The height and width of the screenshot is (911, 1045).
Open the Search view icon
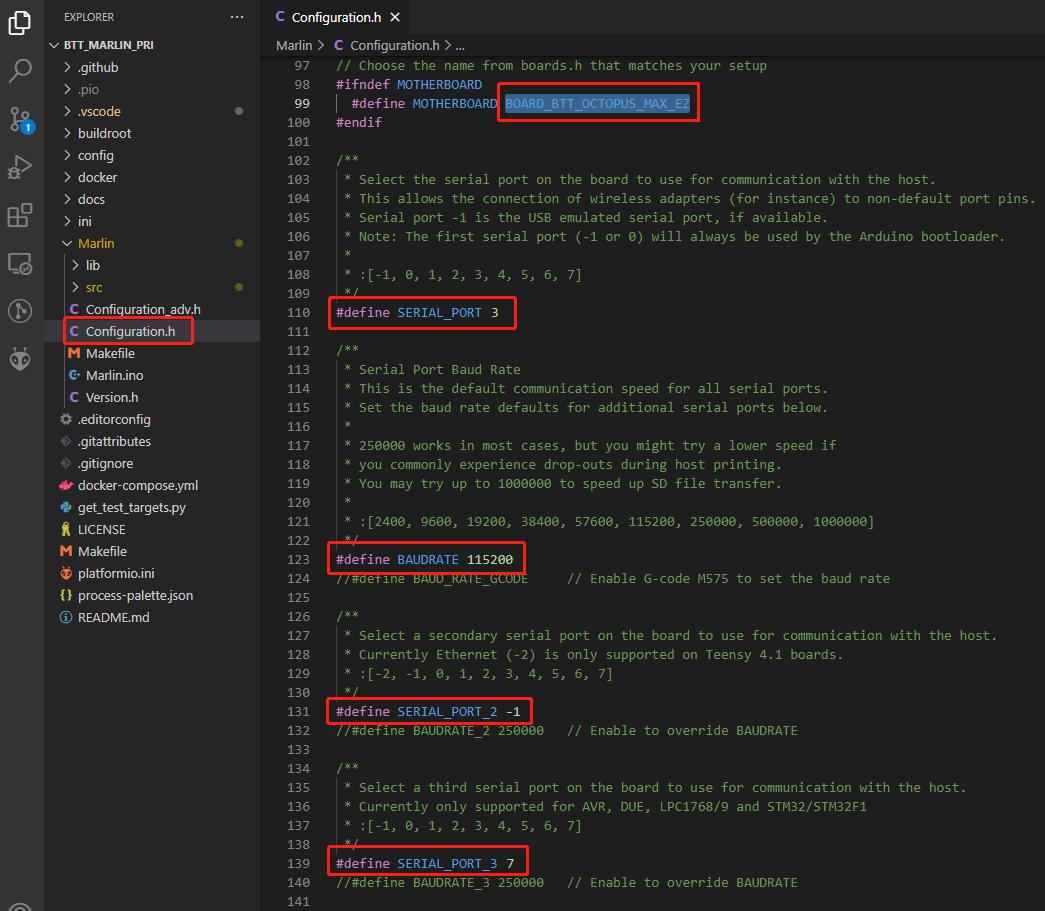20,71
